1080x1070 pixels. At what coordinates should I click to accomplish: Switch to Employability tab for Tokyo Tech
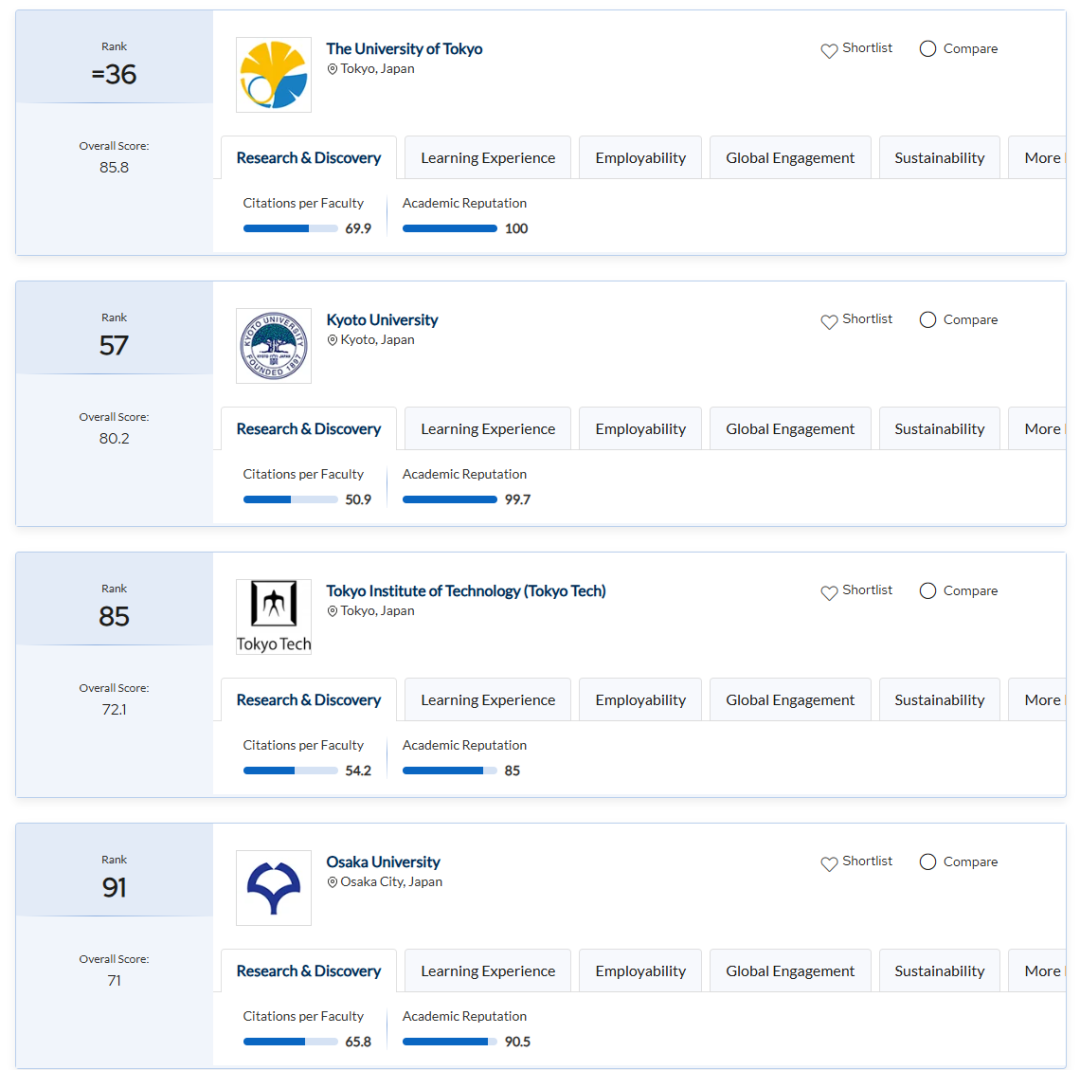pos(641,699)
